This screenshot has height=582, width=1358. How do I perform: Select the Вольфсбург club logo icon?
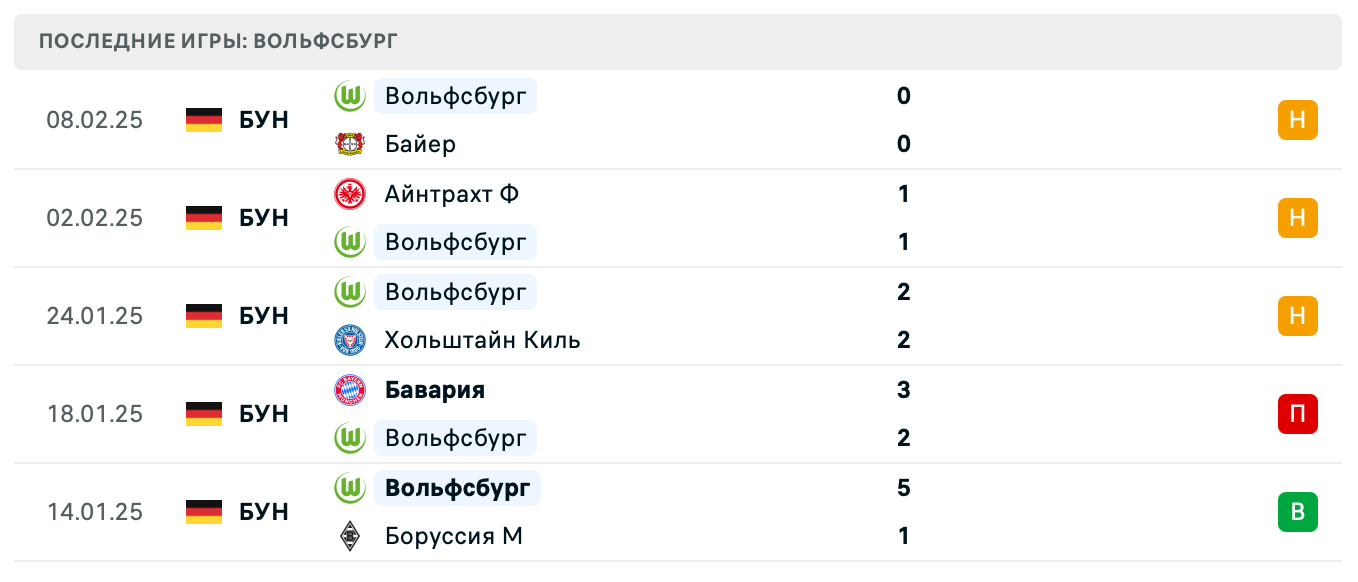coord(349,96)
